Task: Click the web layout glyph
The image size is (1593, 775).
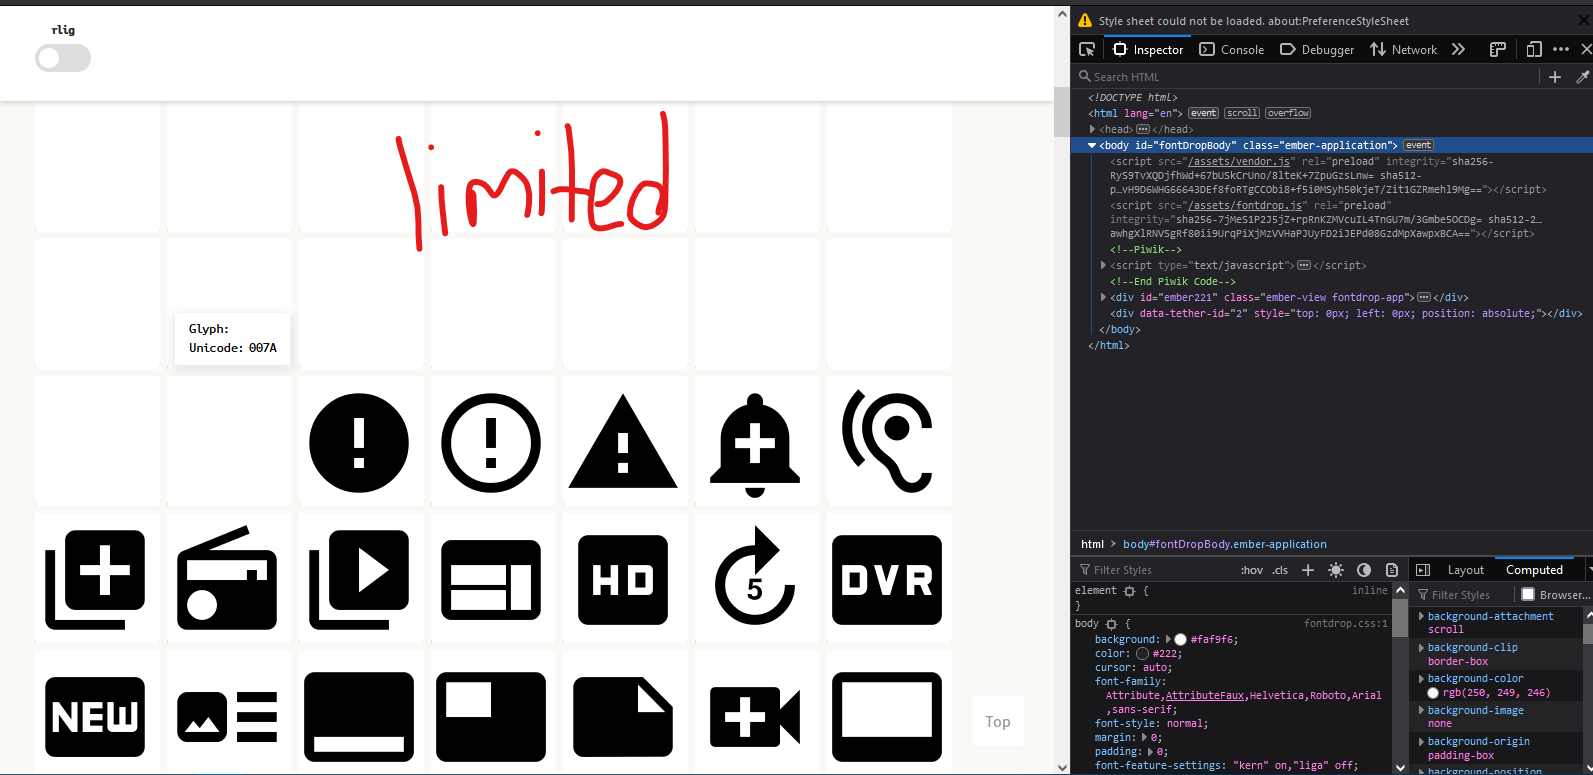Action: click(x=491, y=580)
